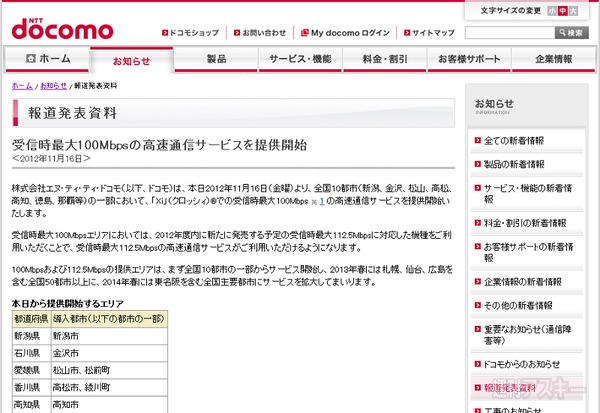
Task: Click the date <2012年11月16日>
Action: pos(51,158)
